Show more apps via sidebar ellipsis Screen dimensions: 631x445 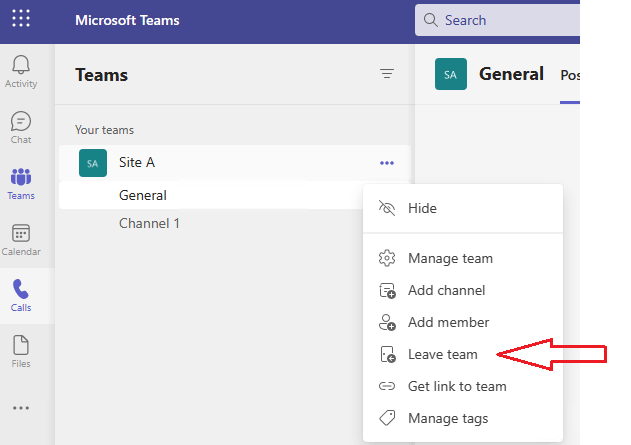tap(21, 408)
